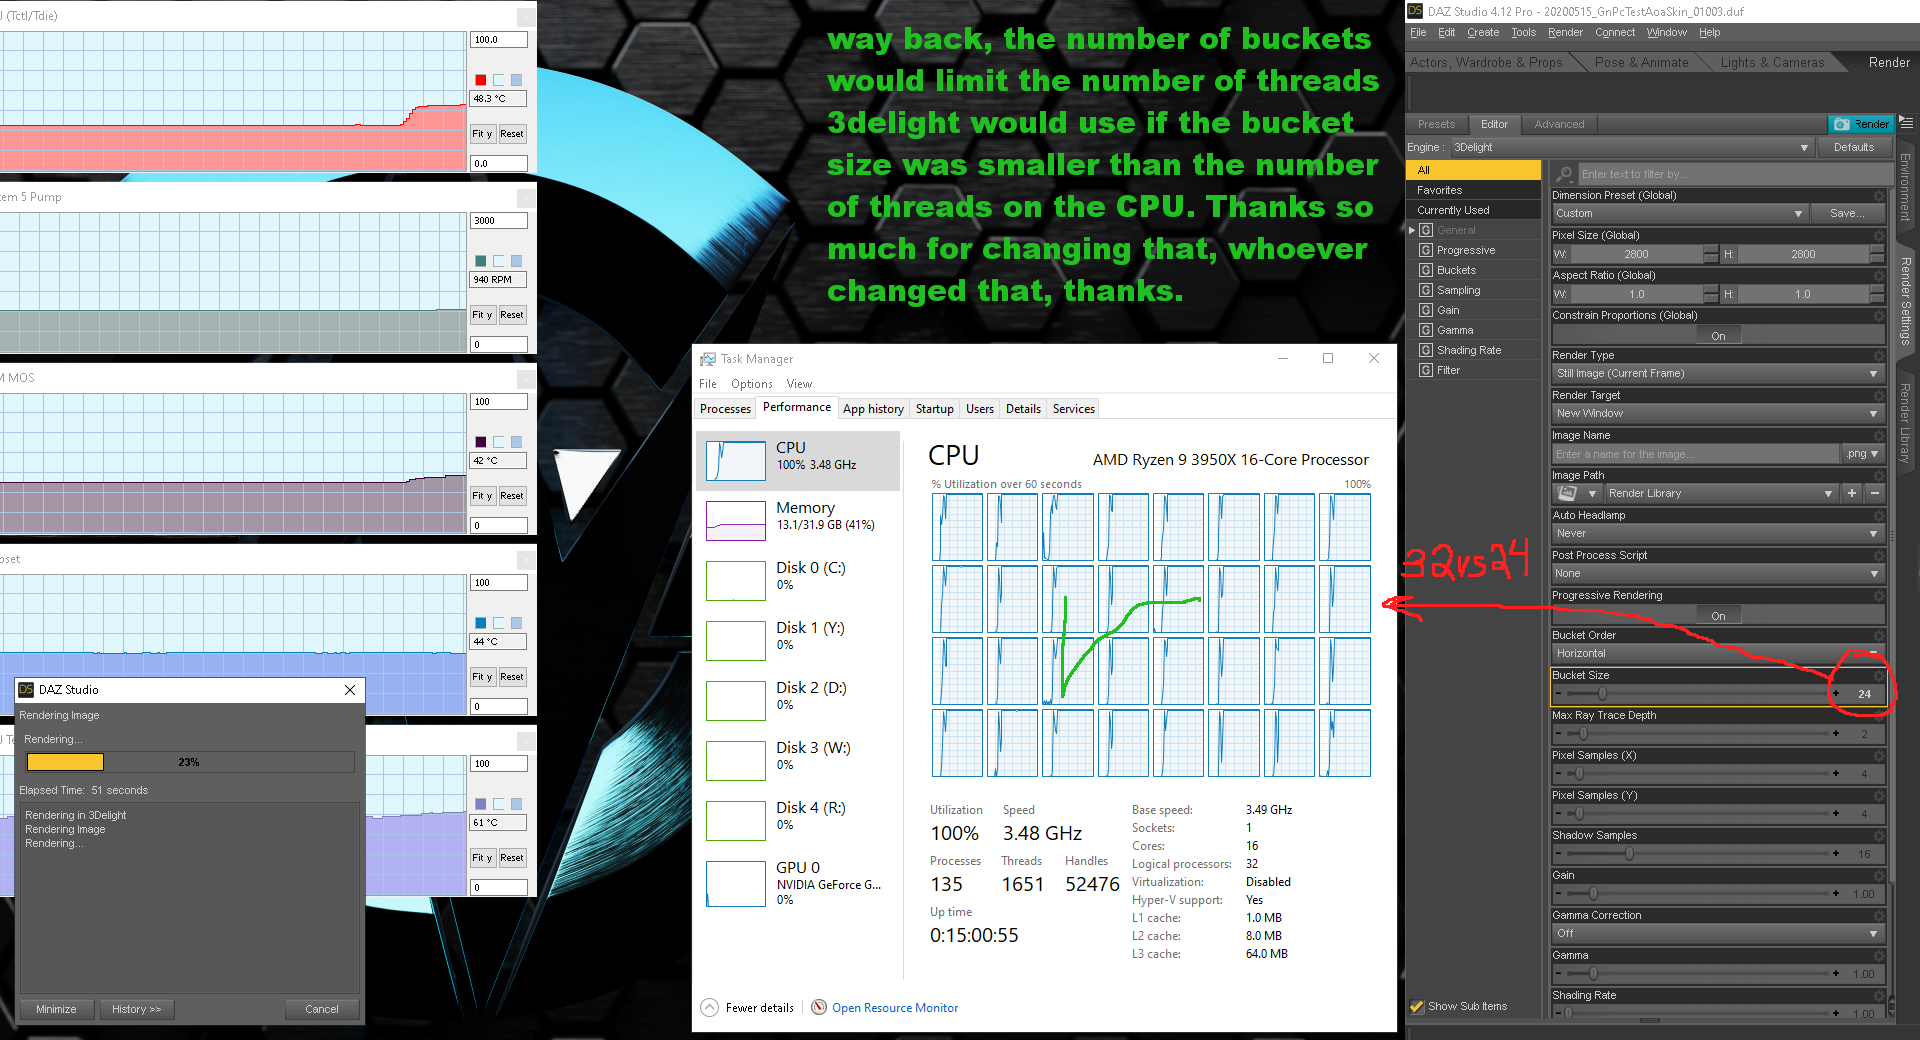The height and width of the screenshot is (1040, 1920).
Task: Open the gear settings for Progressive Rendering
Action: tap(1878, 595)
